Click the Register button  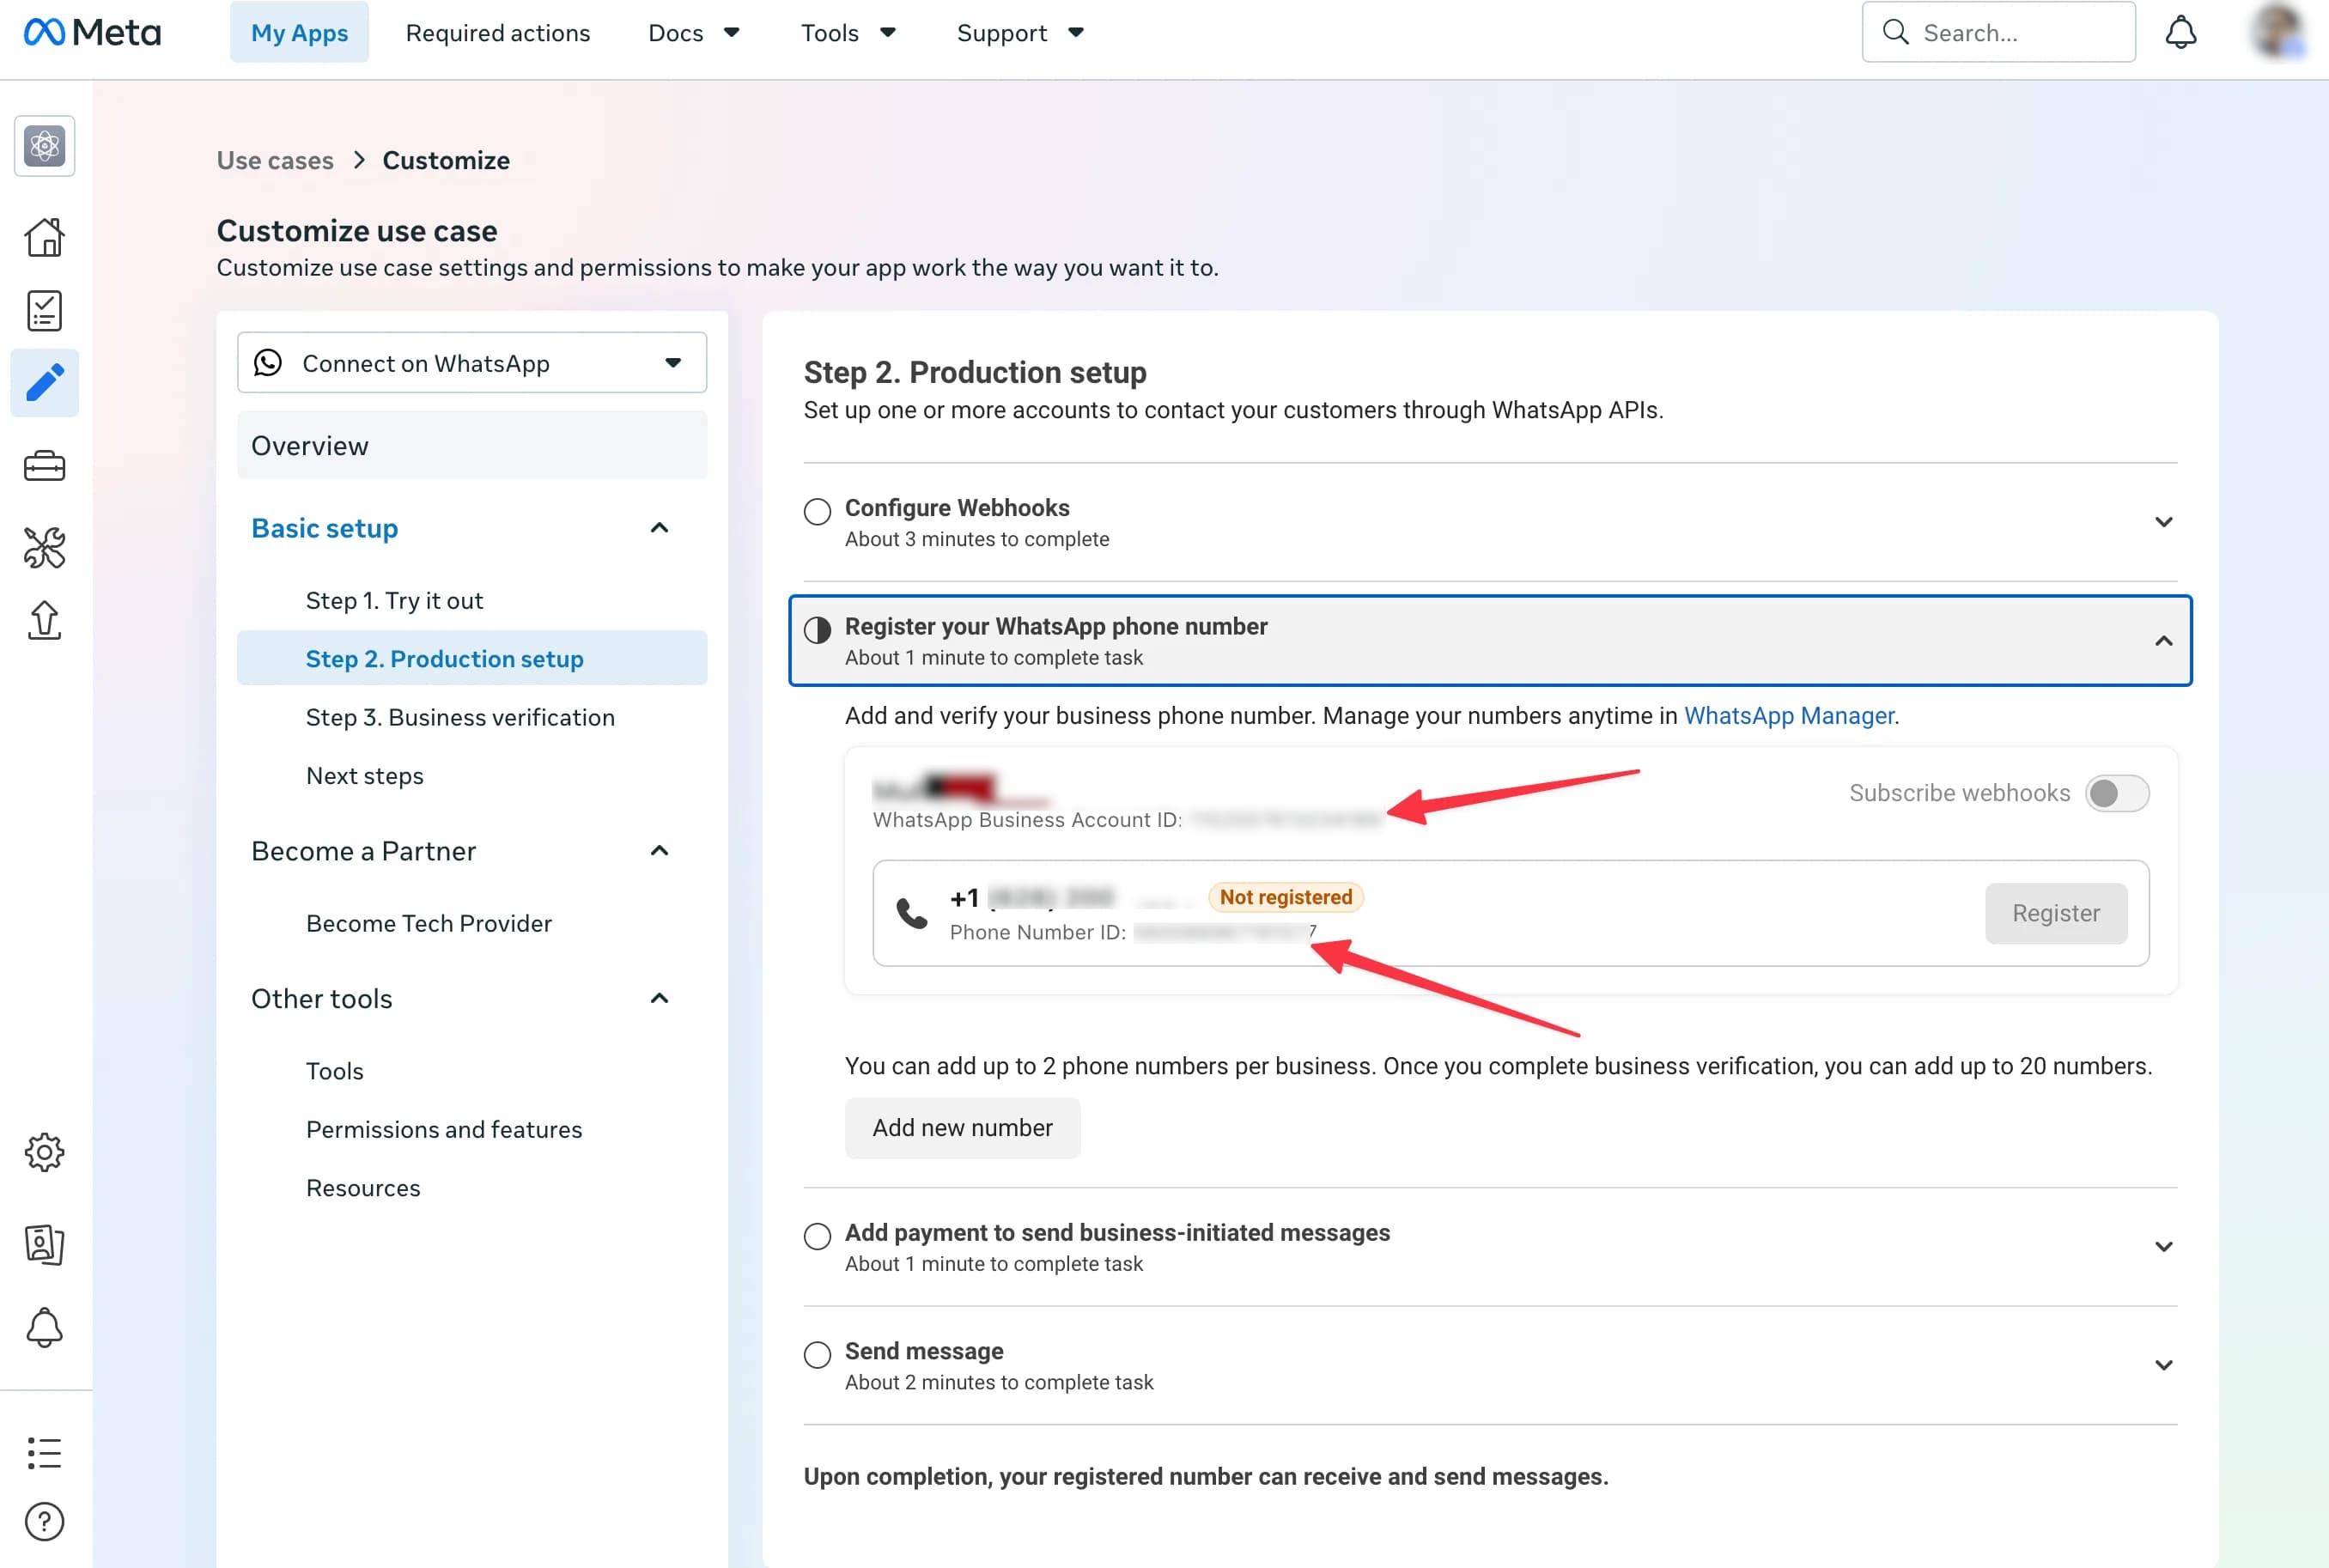(x=2056, y=913)
